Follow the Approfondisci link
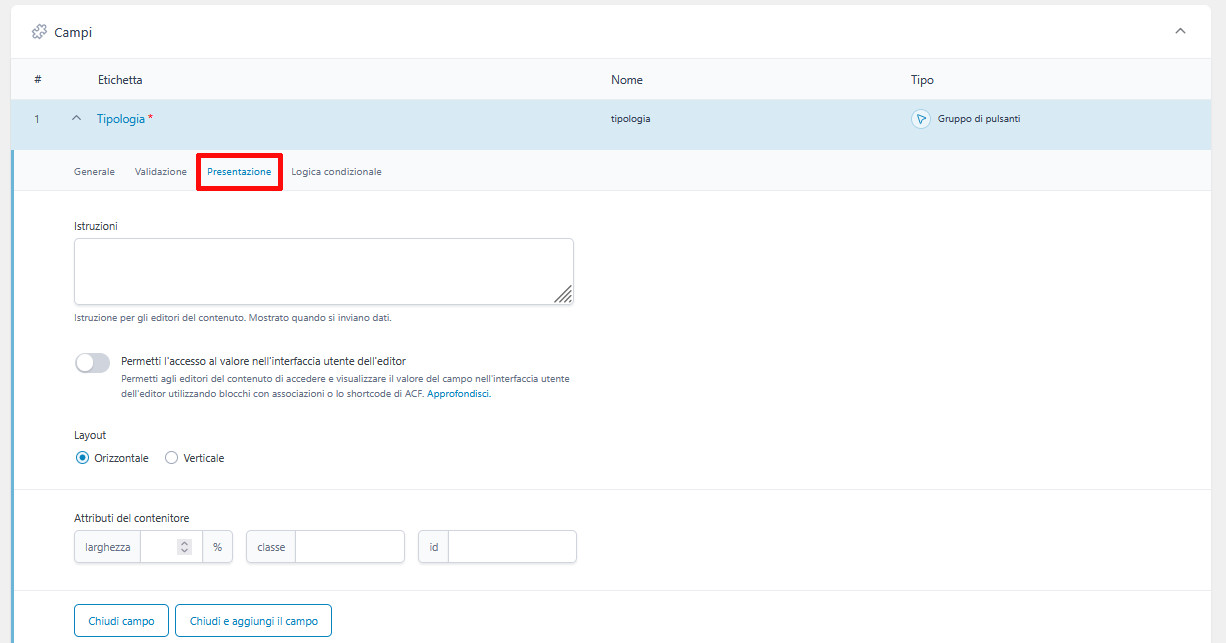 [x=459, y=394]
